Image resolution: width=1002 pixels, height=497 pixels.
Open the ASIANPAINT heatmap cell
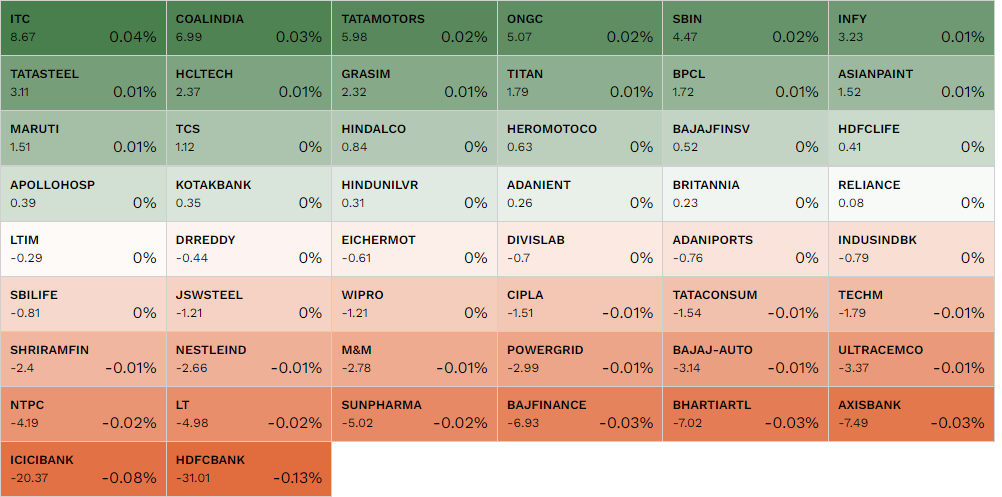tap(911, 83)
